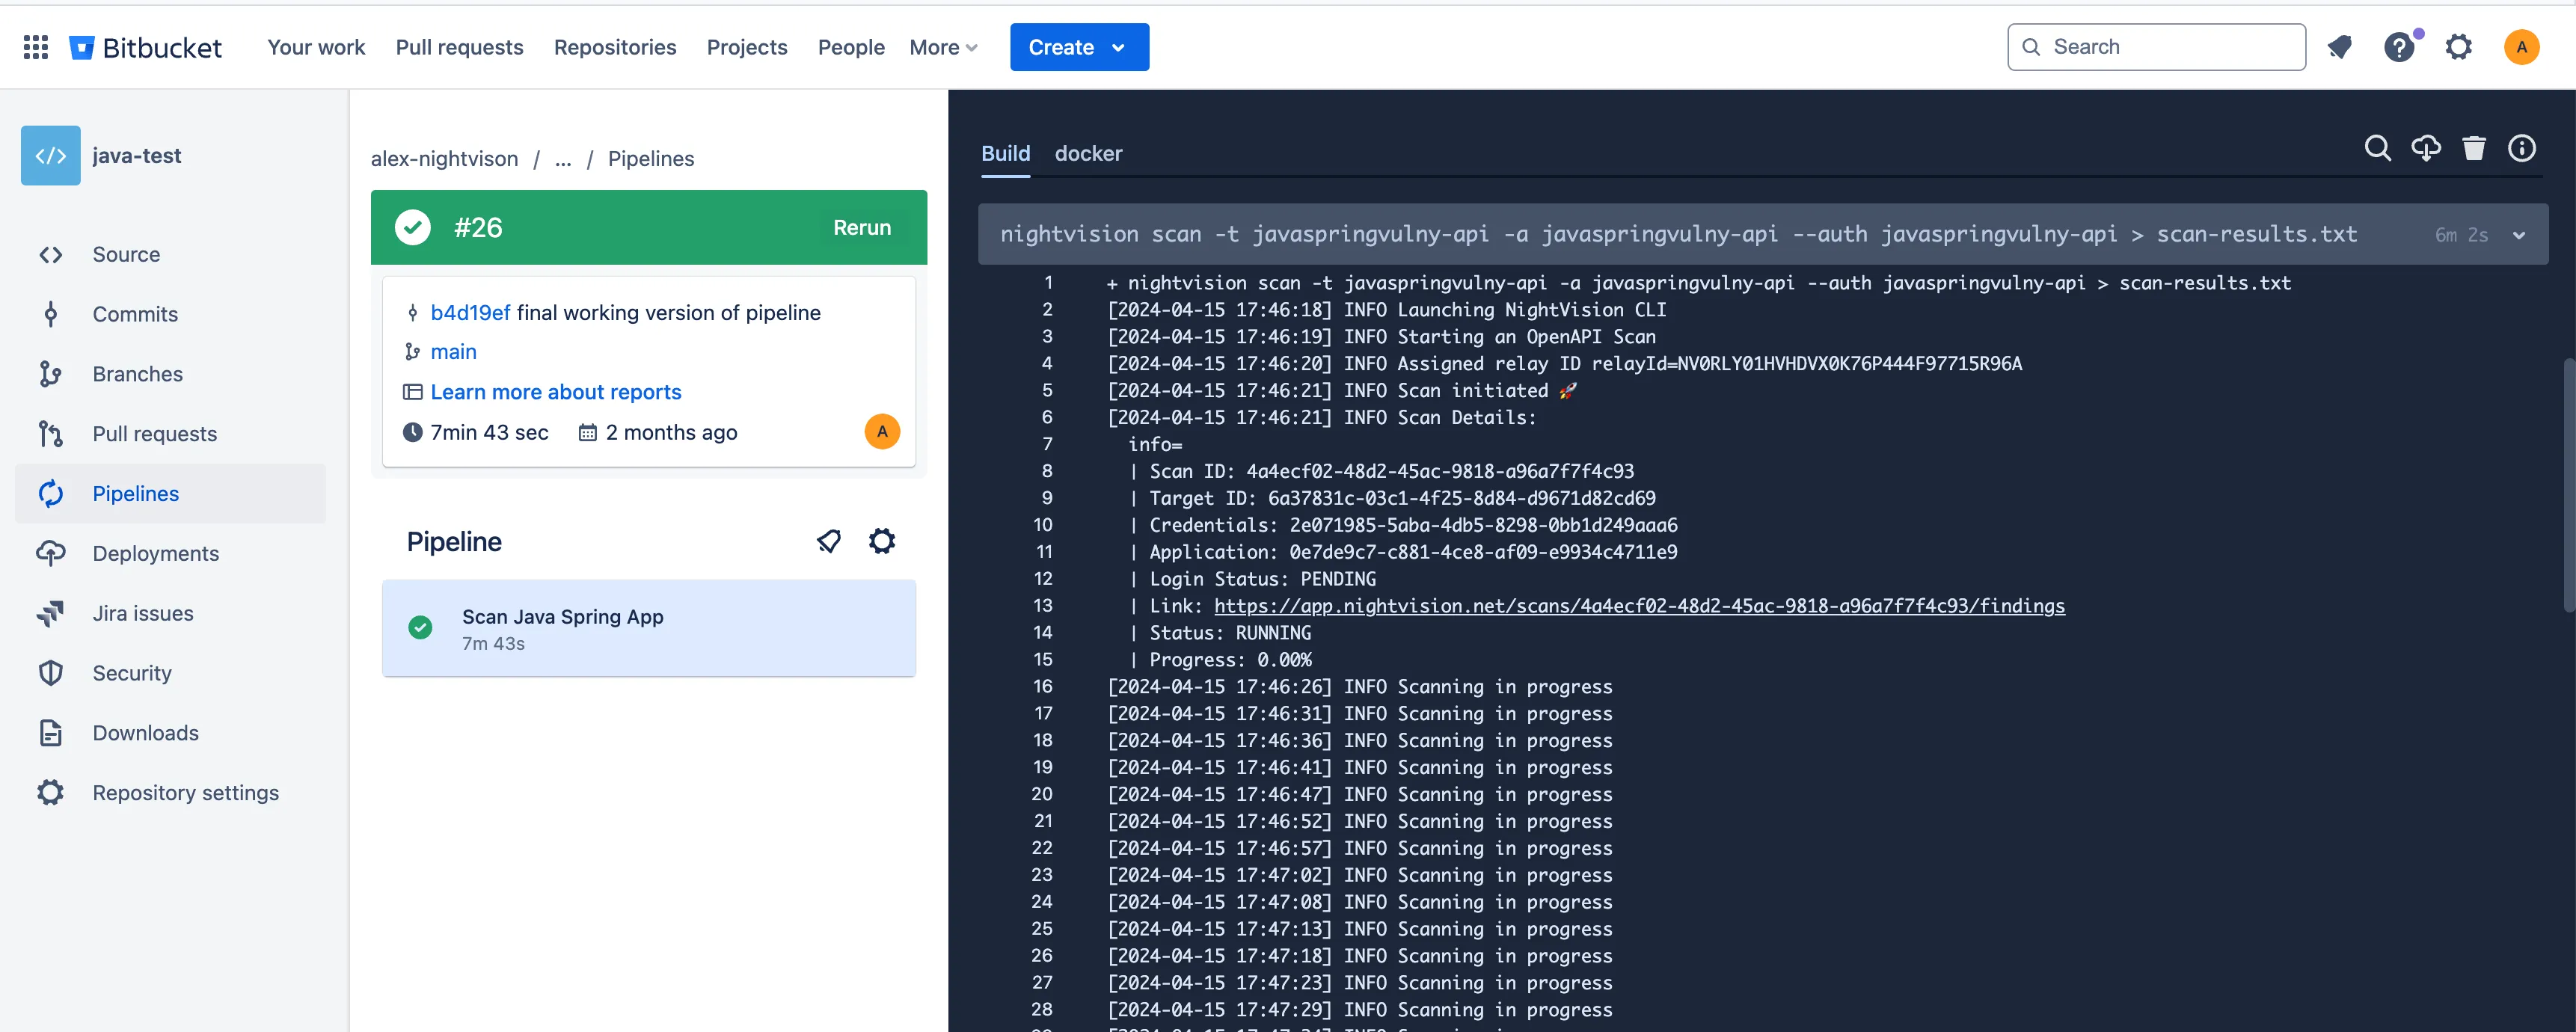Open java-test repository name

137,156
